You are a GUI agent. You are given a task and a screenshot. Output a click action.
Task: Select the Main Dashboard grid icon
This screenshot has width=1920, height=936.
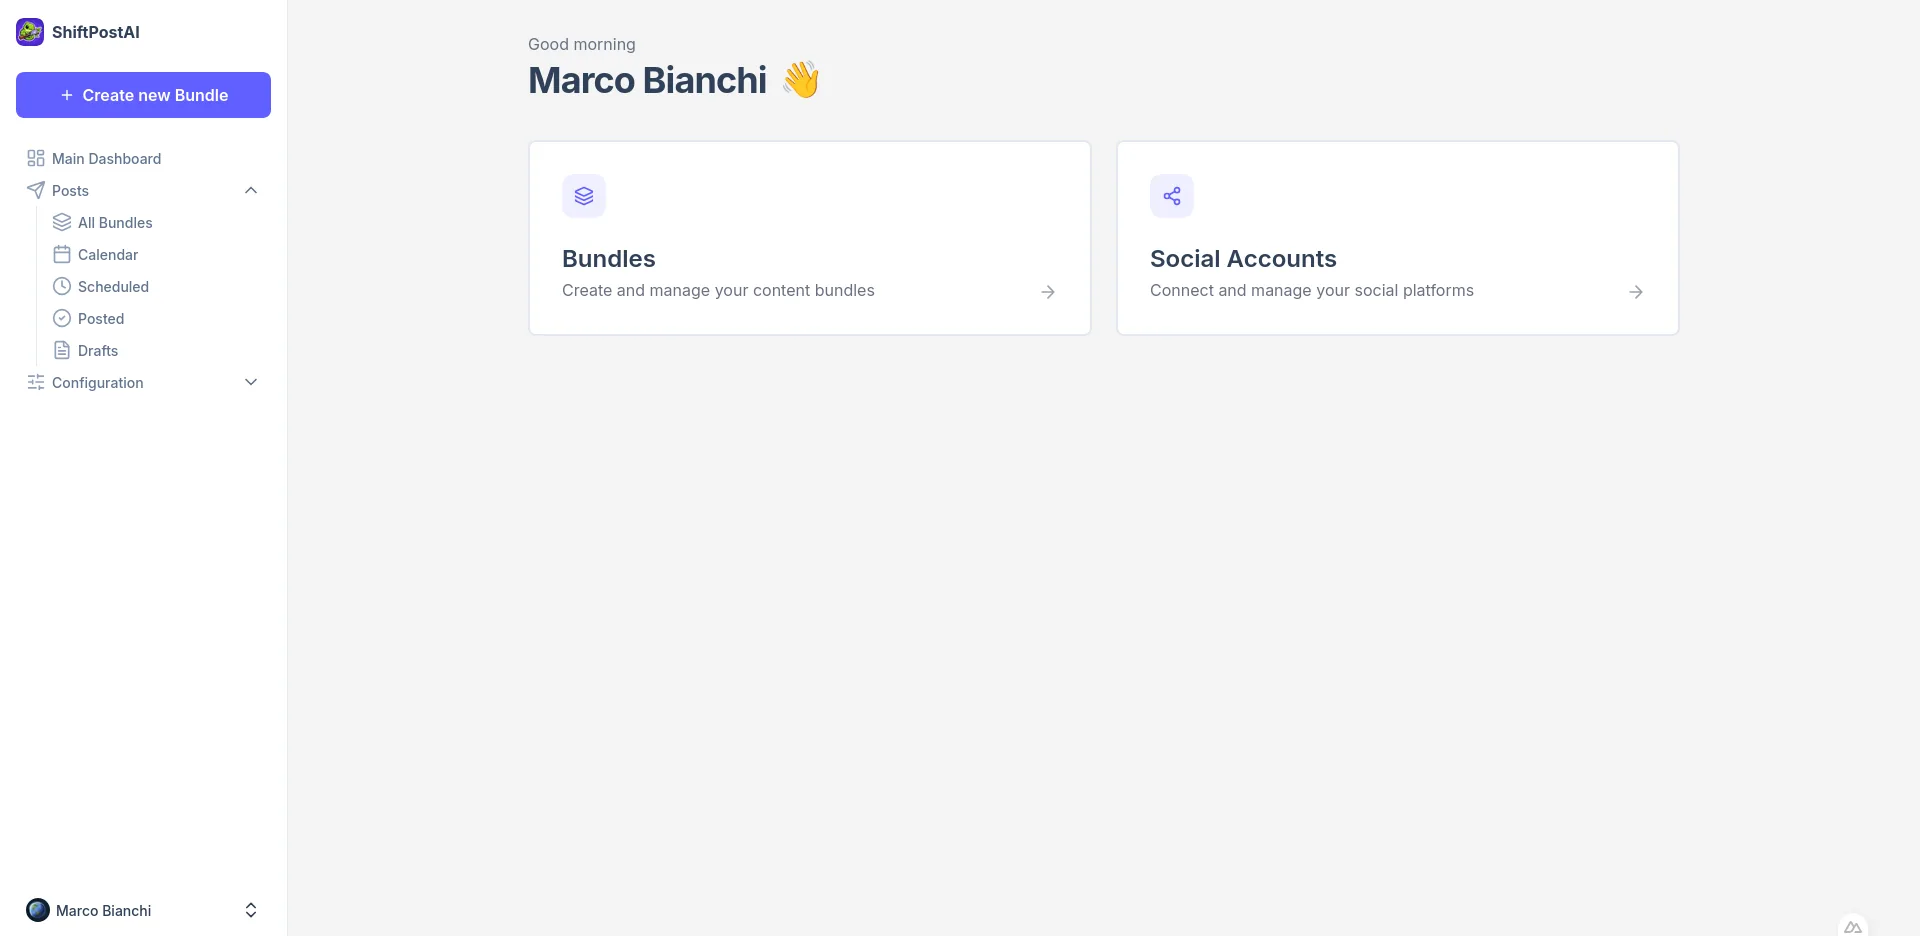(x=35, y=158)
